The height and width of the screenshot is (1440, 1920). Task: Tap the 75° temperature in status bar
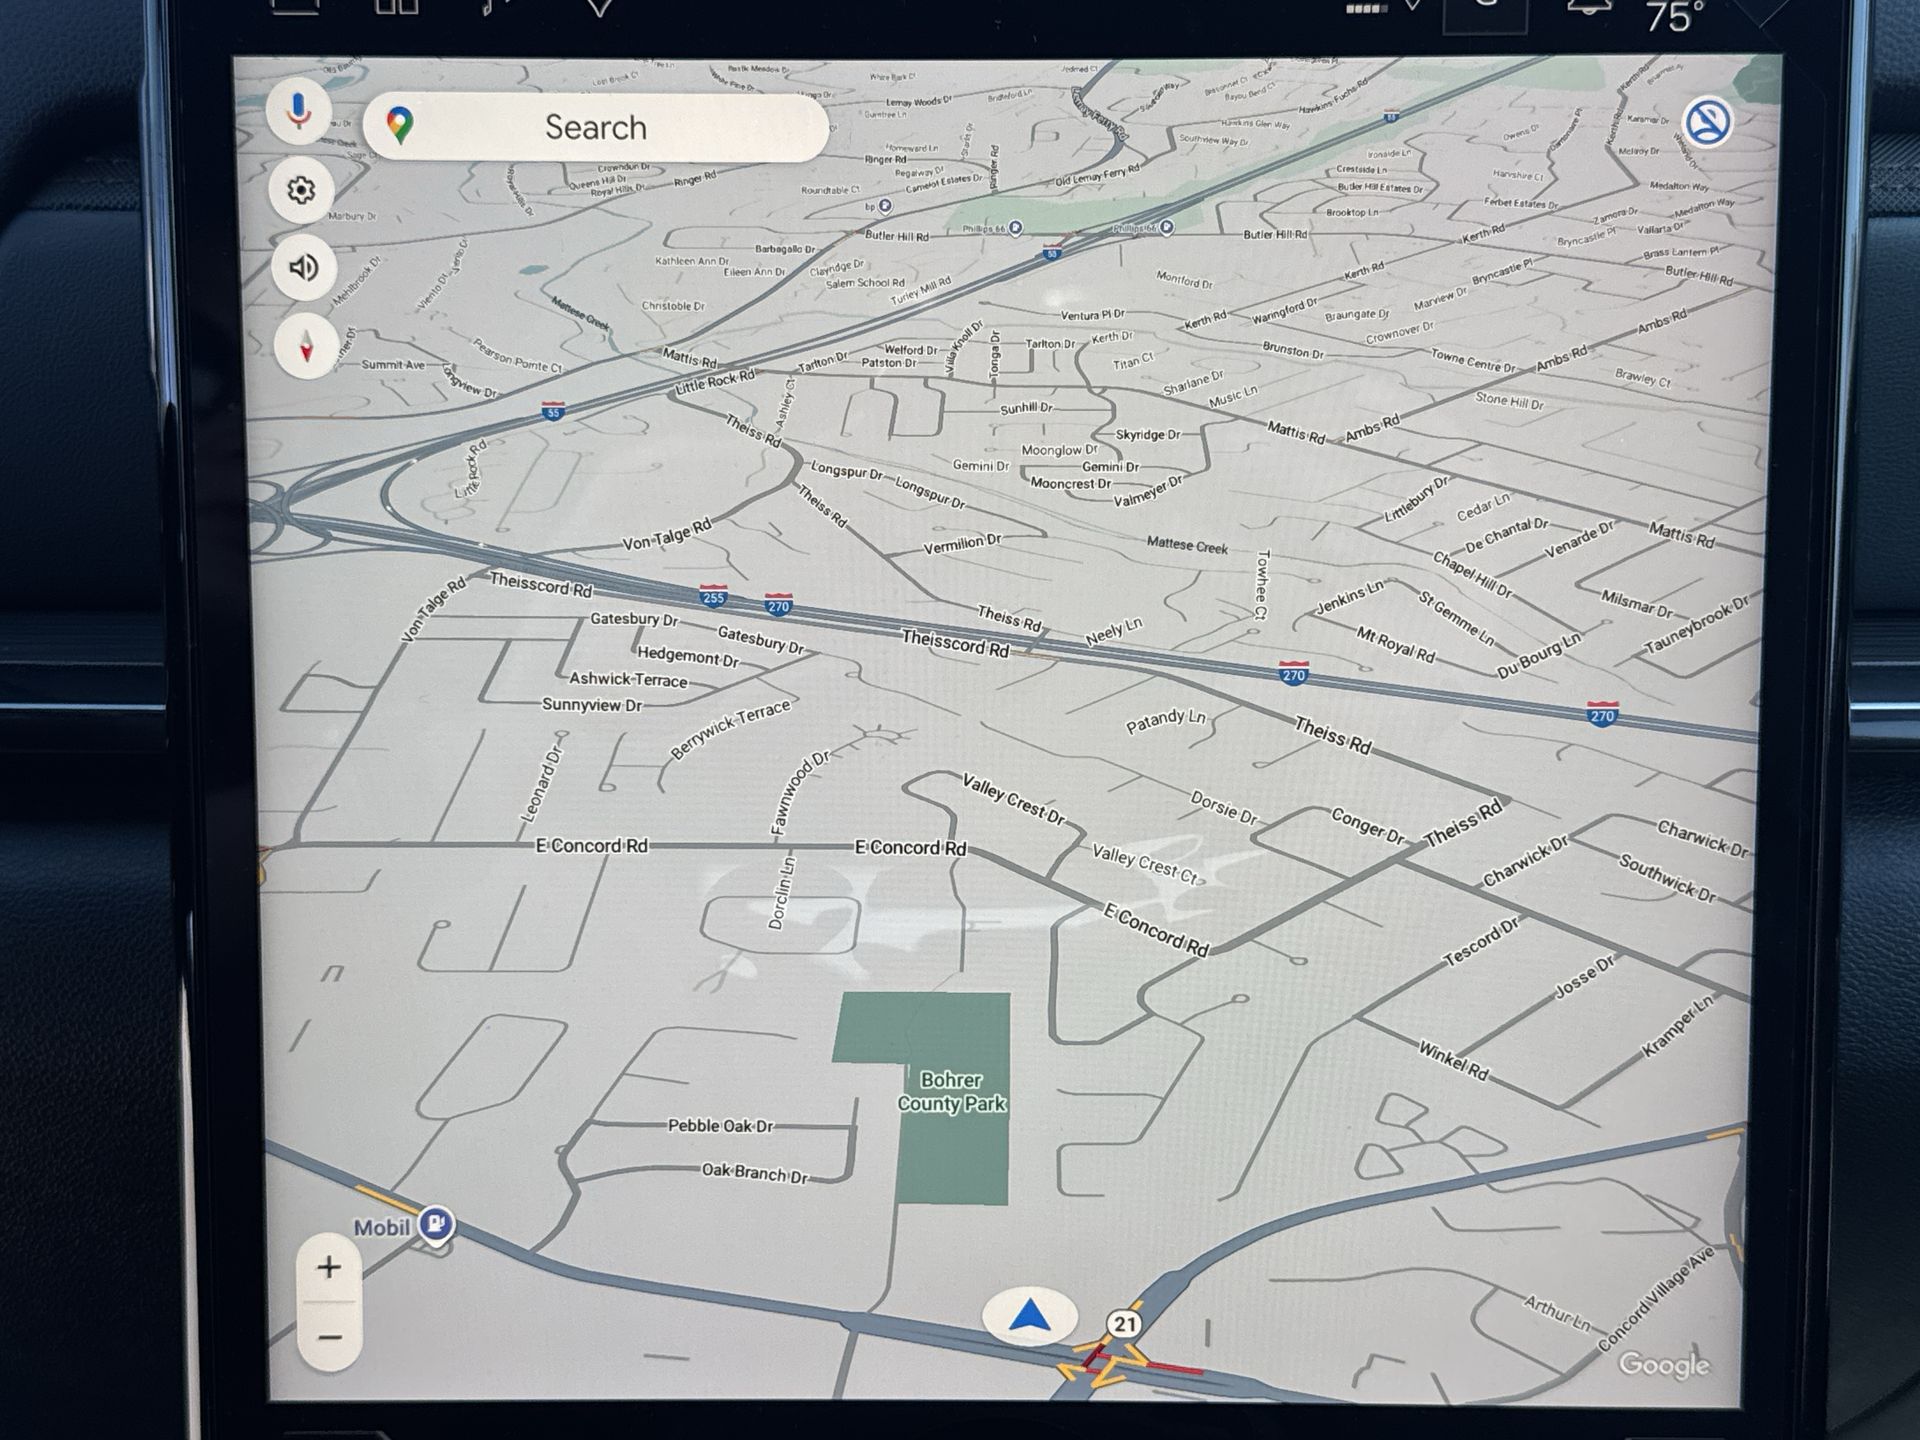[1673, 17]
